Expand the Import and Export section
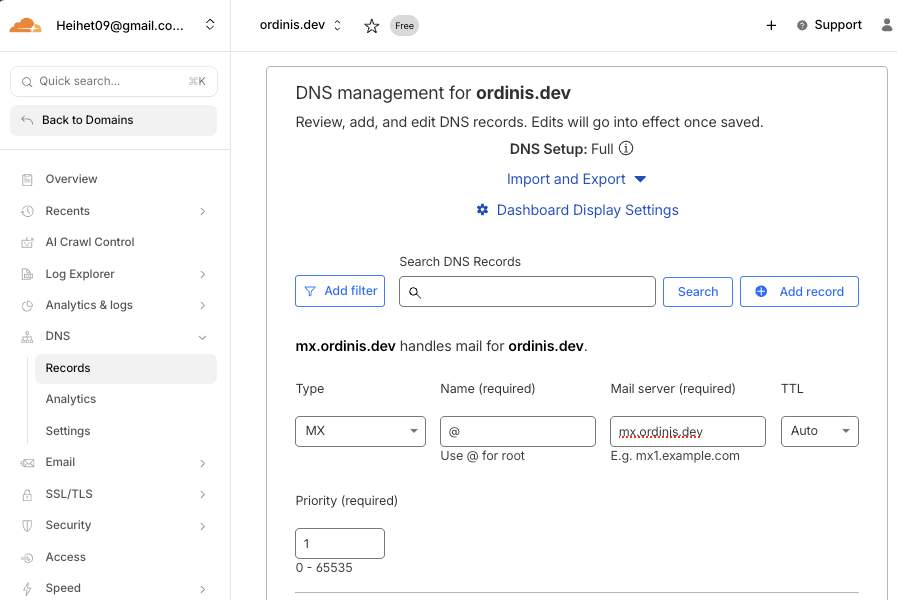 (x=577, y=179)
